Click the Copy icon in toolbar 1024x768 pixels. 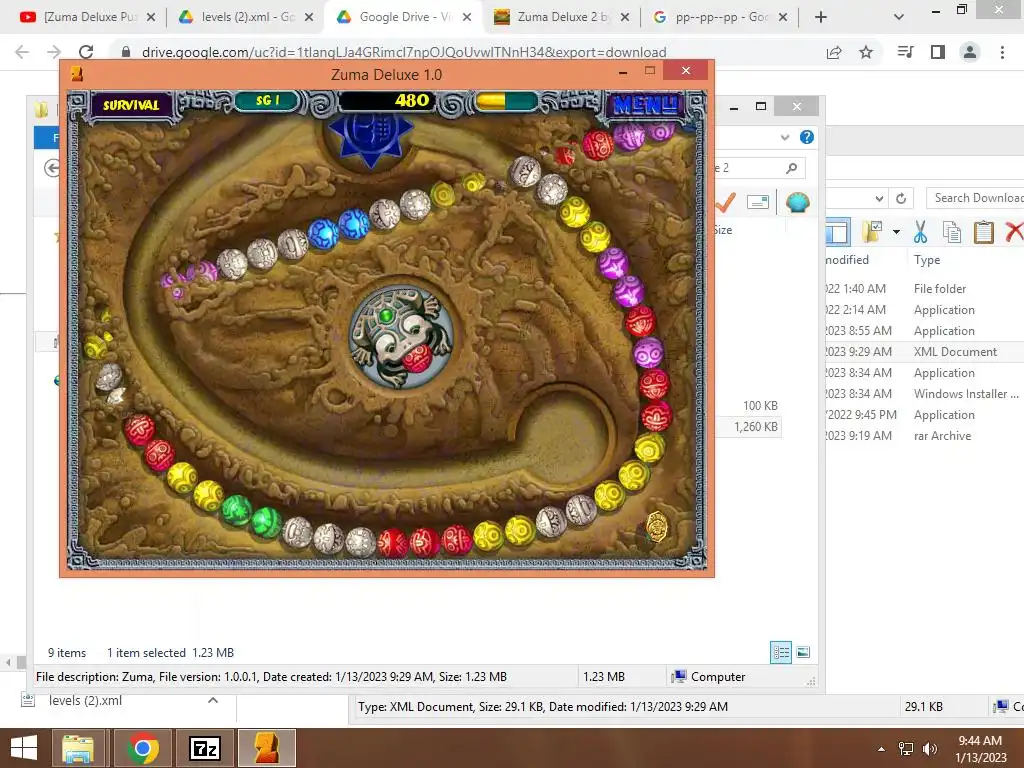pyautogui.click(x=952, y=232)
